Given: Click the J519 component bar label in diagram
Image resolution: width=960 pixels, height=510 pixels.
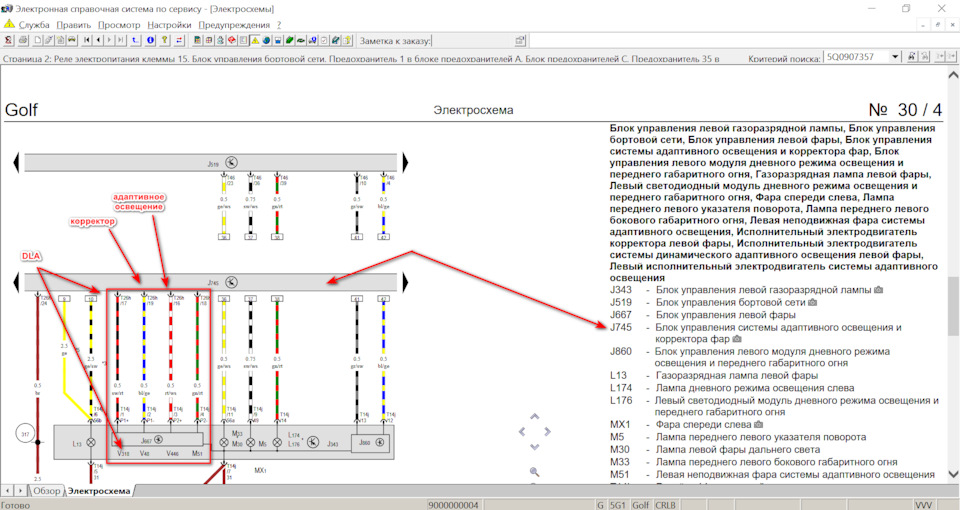Looking at the screenshot, I should 212,164.
